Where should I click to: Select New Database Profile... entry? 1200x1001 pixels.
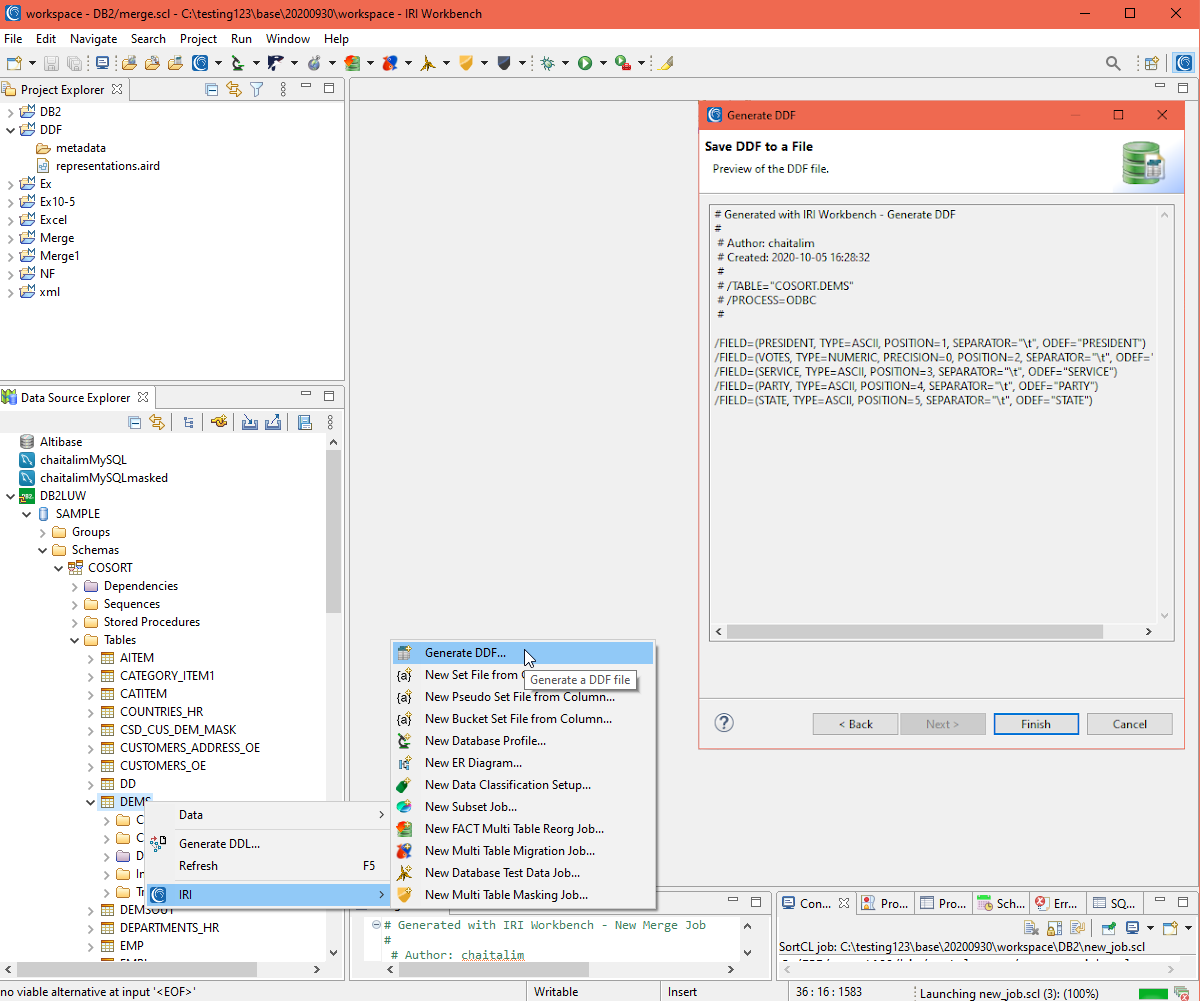(522, 741)
